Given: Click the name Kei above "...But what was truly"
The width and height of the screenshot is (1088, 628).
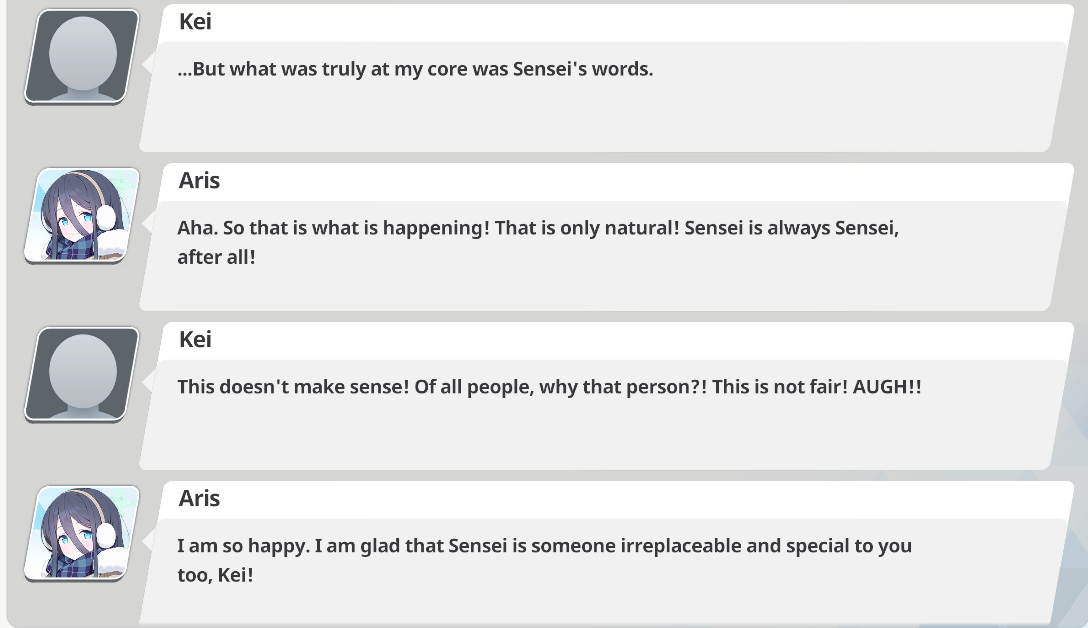Looking at the screenshot, I should 195,22.
